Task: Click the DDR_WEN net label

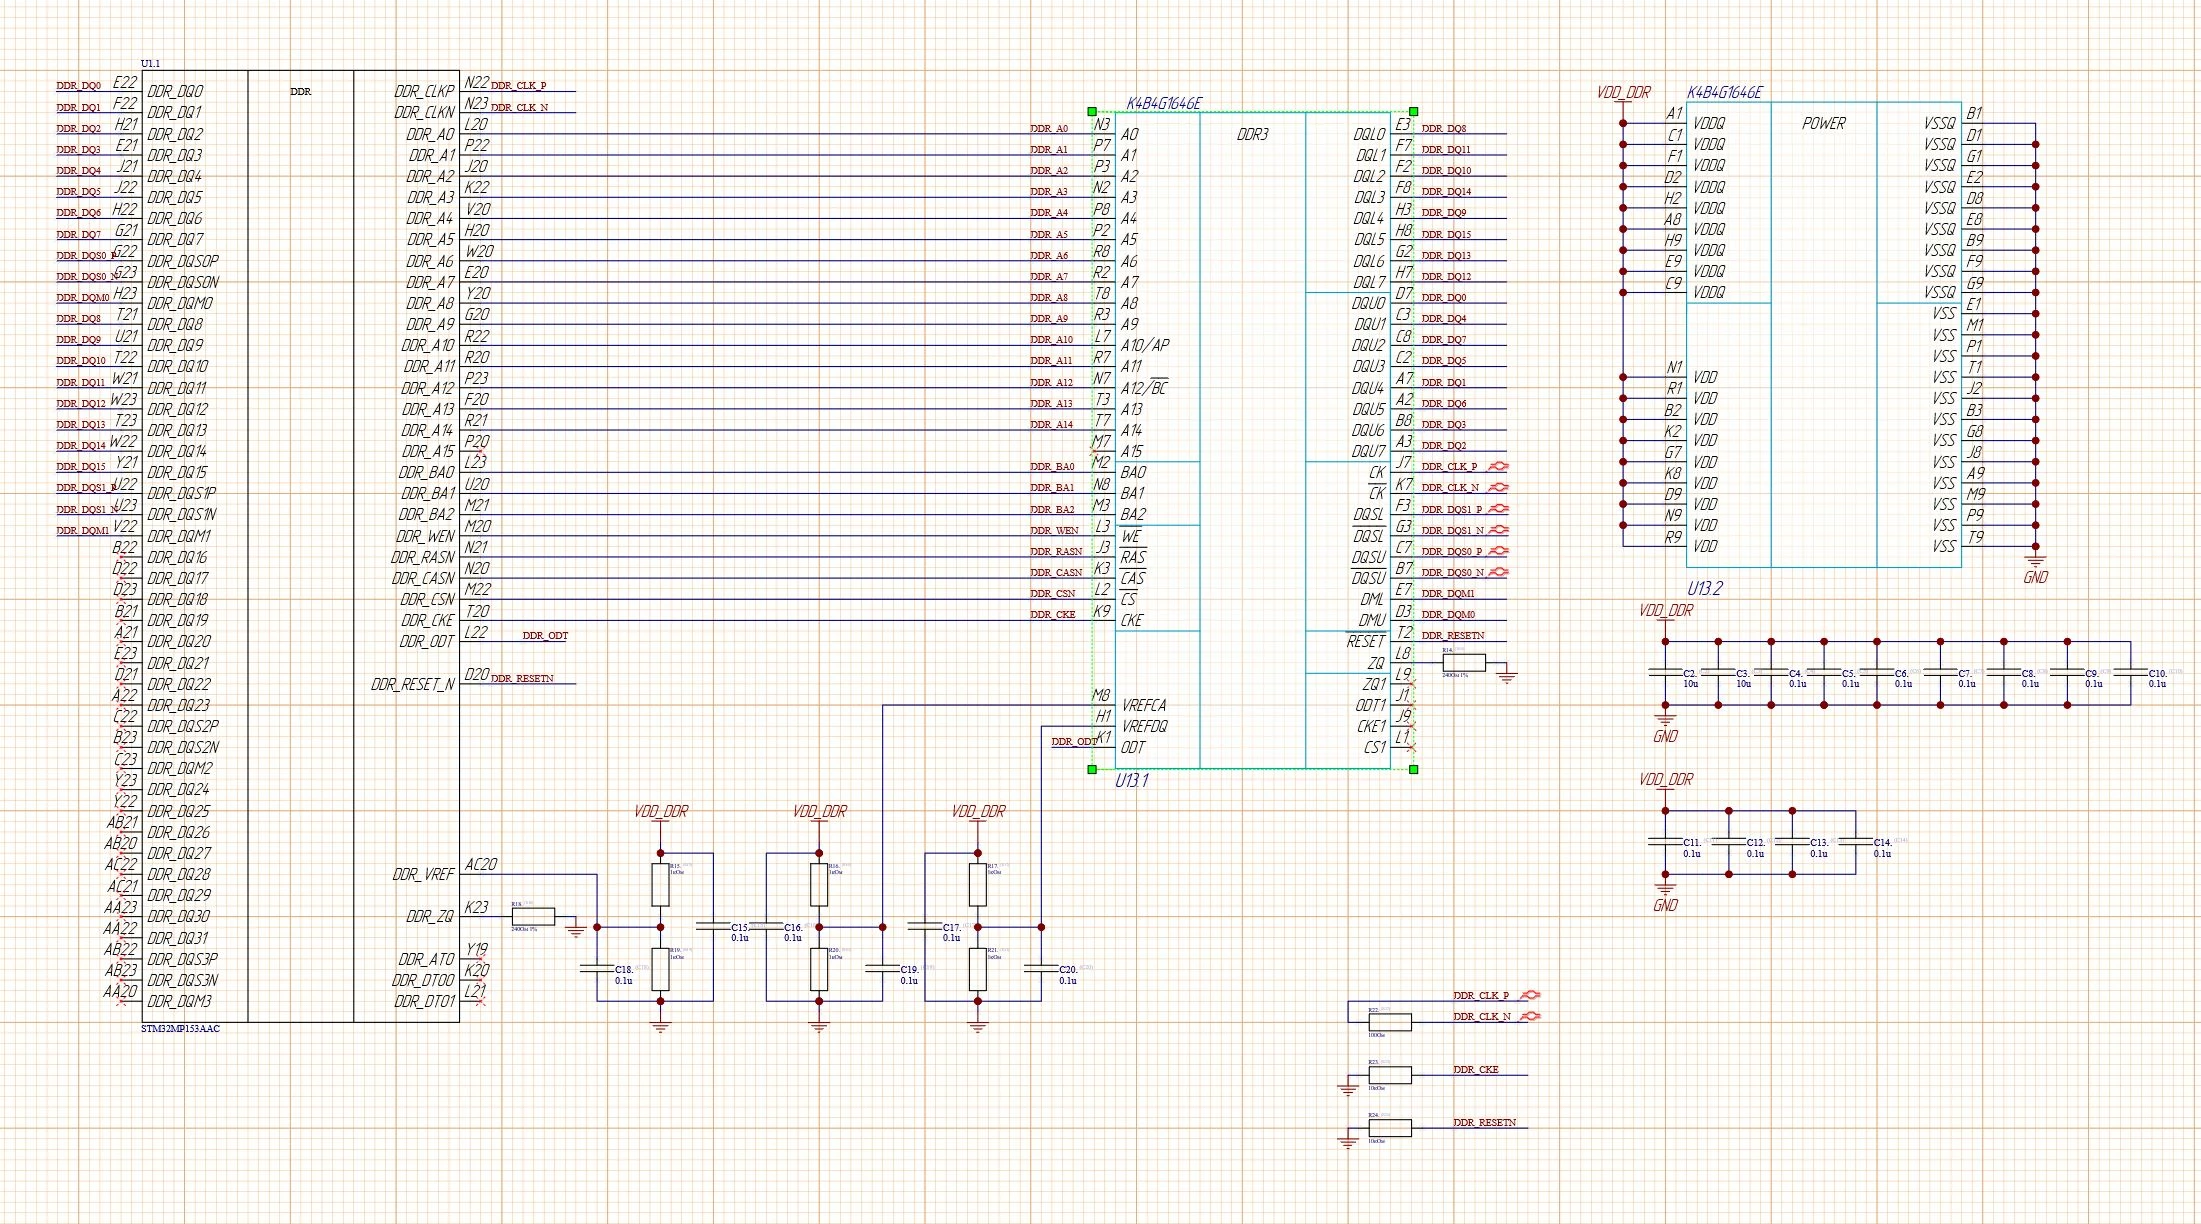Action: point(1055,531)
